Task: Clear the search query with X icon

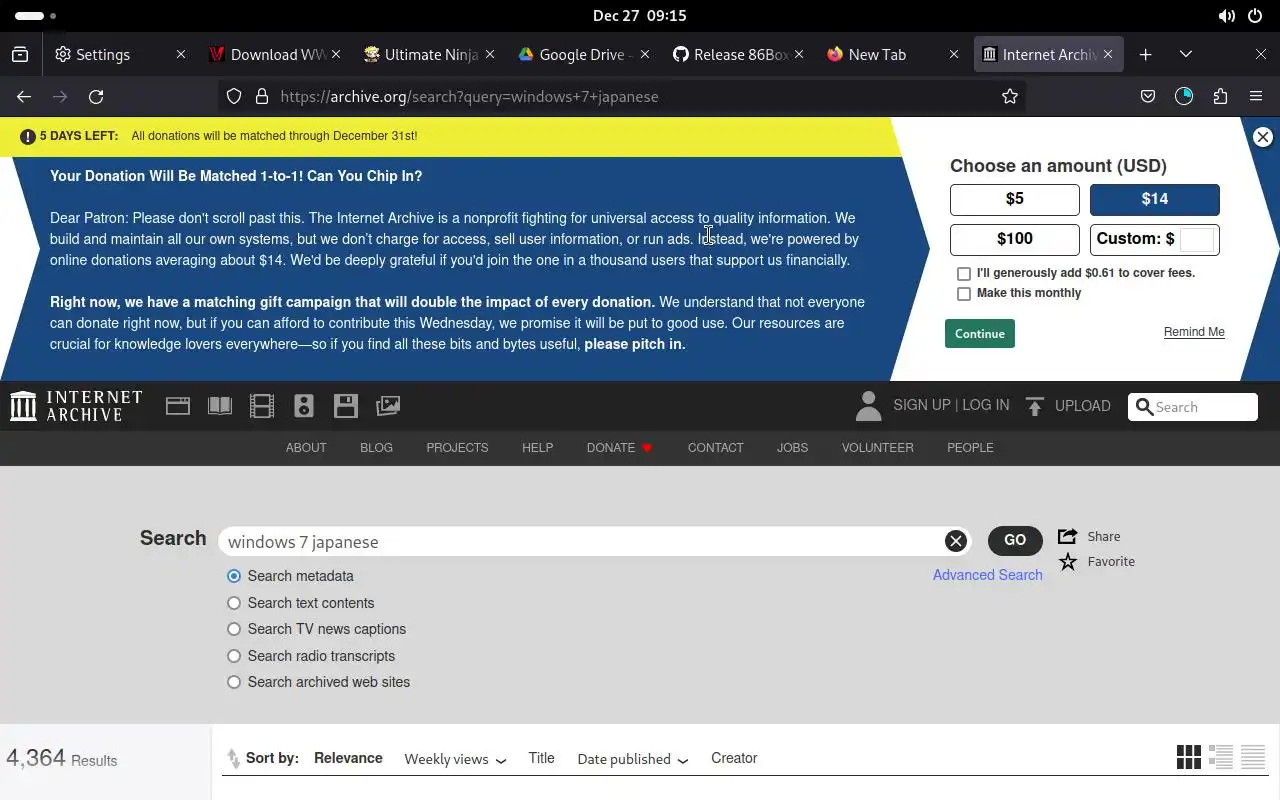Action: pyautogui.click(x=956, y=541)
